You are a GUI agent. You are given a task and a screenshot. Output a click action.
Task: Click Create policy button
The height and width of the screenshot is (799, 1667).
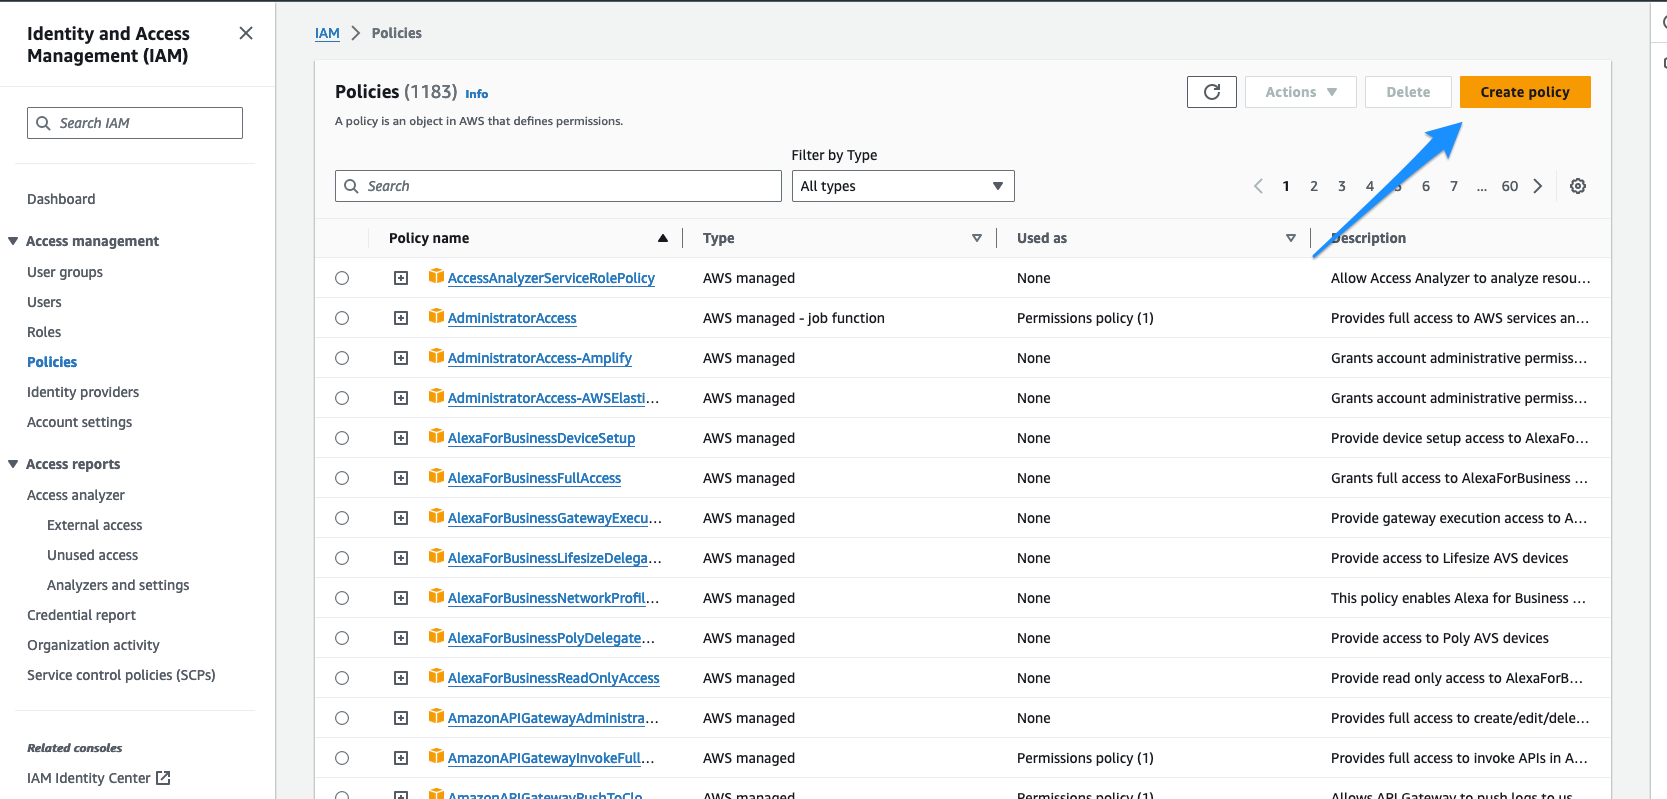coord(1525,92)
